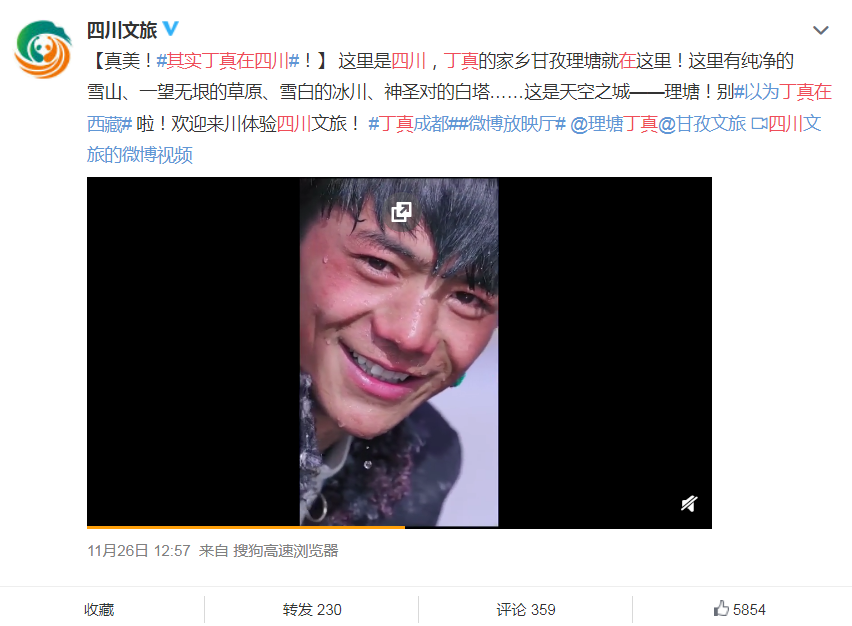The image size is (852, 626).
Task: Visit the @理塘丁真 mention
Action: 614,124
